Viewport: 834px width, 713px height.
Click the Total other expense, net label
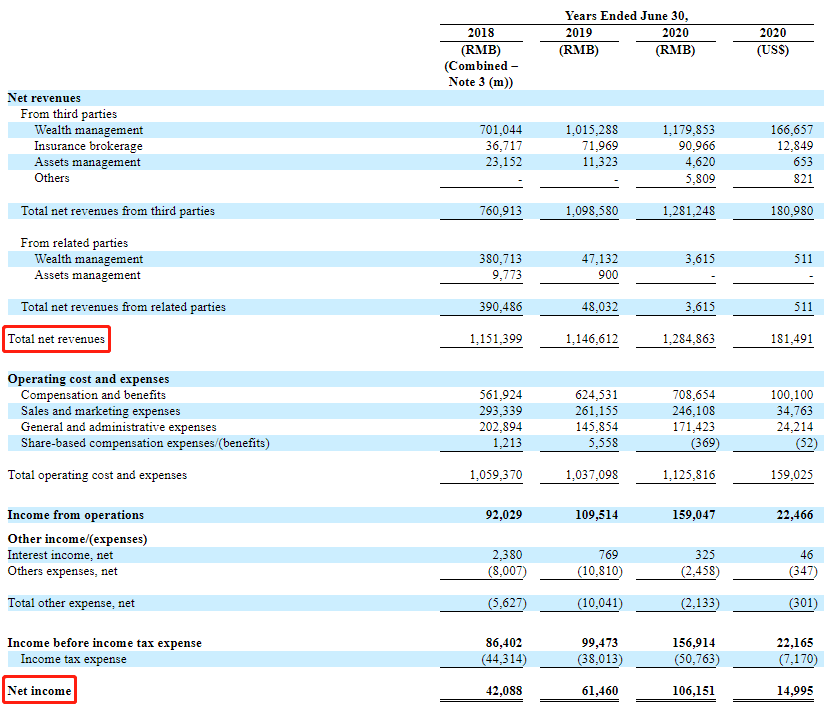[x=71, y=603]
